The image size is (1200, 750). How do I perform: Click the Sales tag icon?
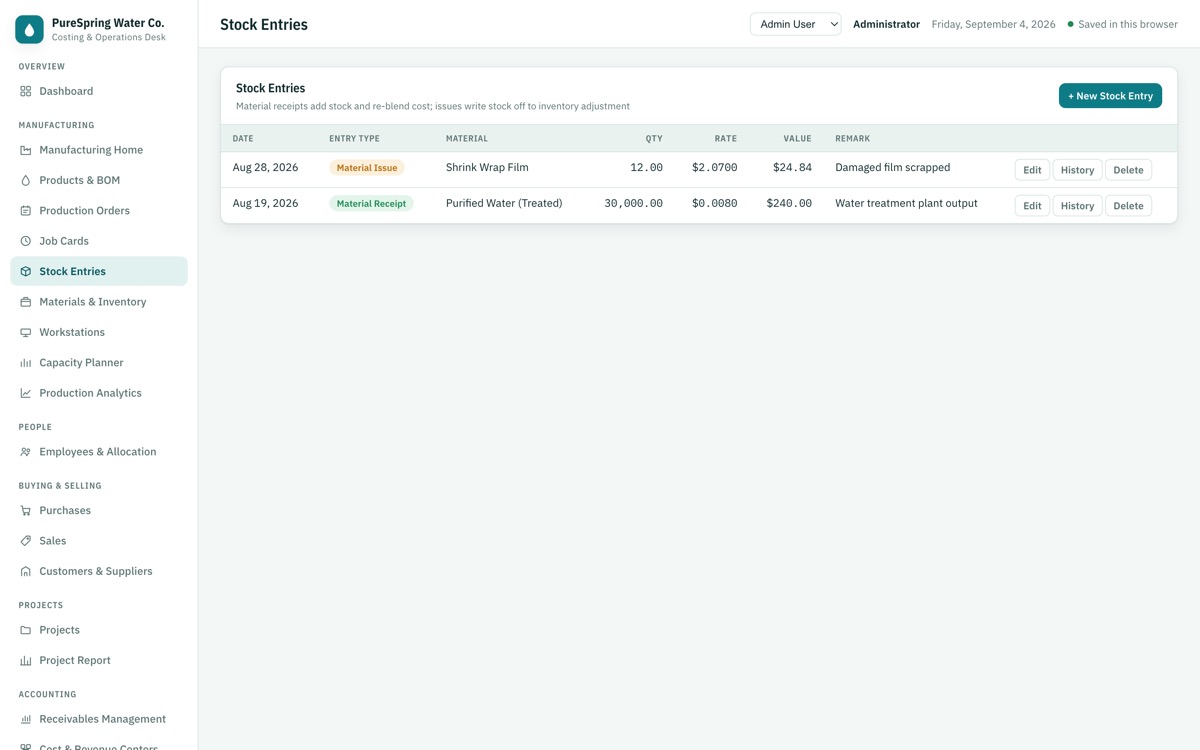point(26,541)
